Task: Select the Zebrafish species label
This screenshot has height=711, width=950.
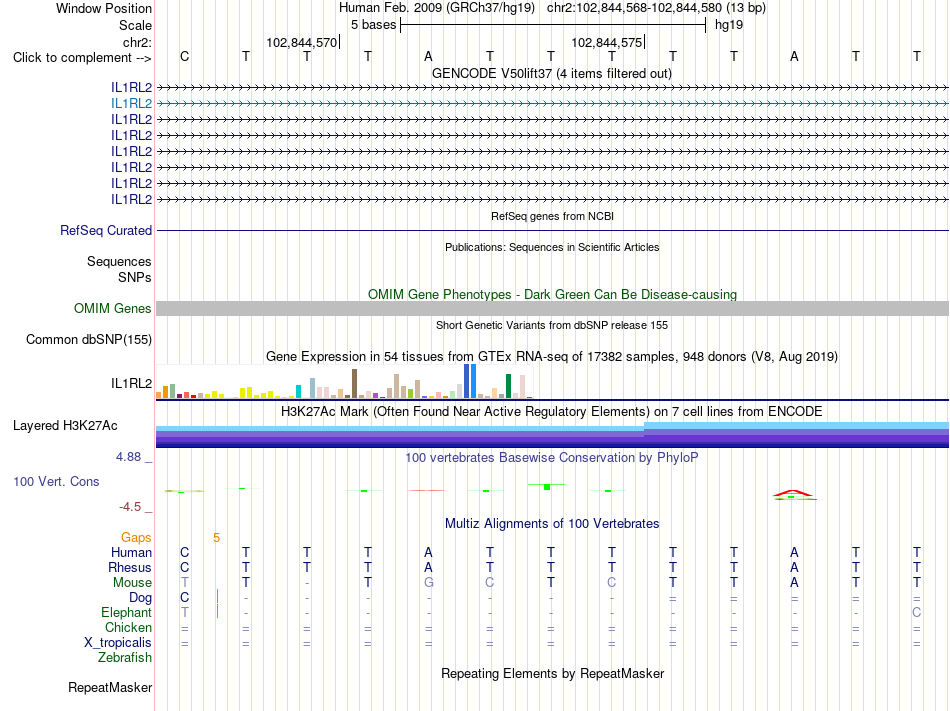Action: (x=125, y=657)
